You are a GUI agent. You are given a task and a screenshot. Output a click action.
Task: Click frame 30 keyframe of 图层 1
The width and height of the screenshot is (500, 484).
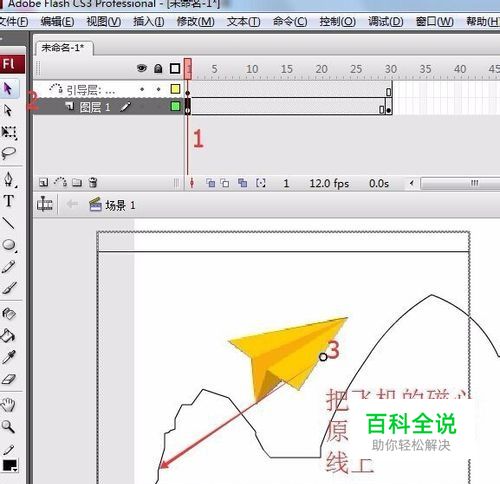(x=389, y=107)
